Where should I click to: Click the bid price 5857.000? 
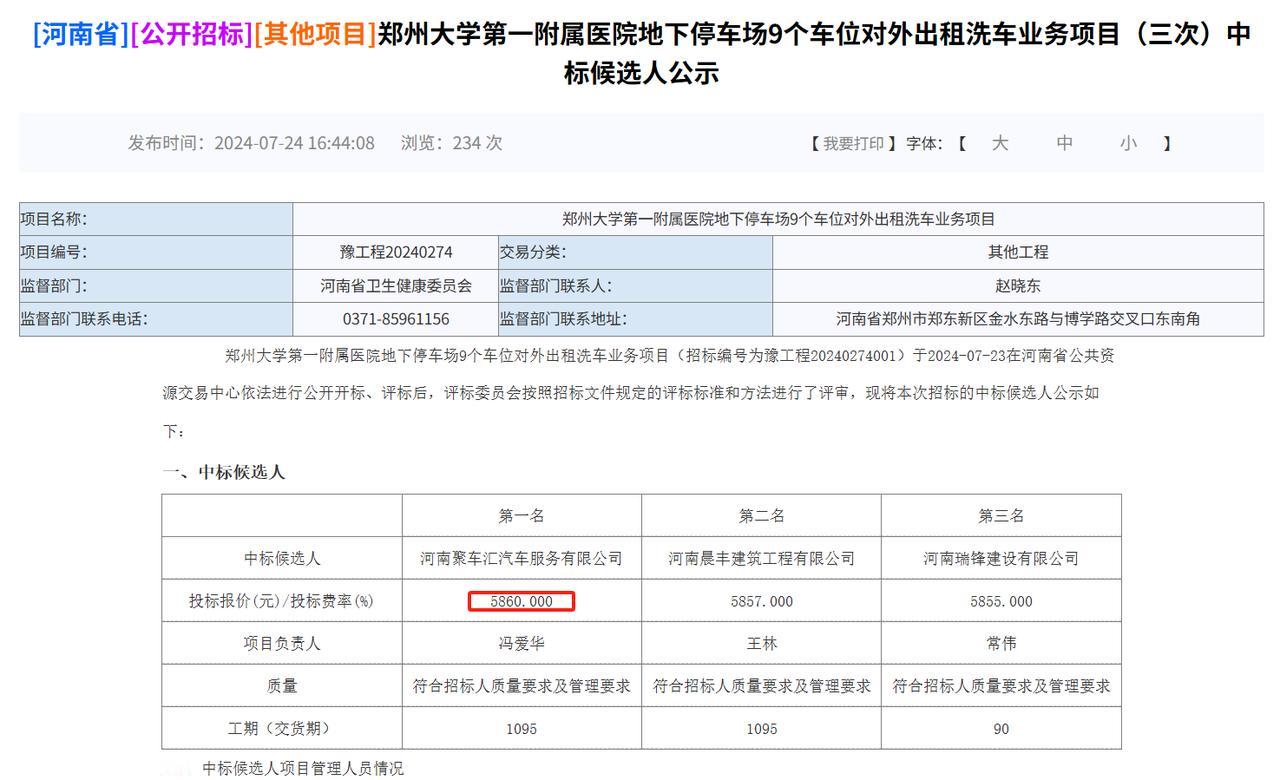(762, 602)
